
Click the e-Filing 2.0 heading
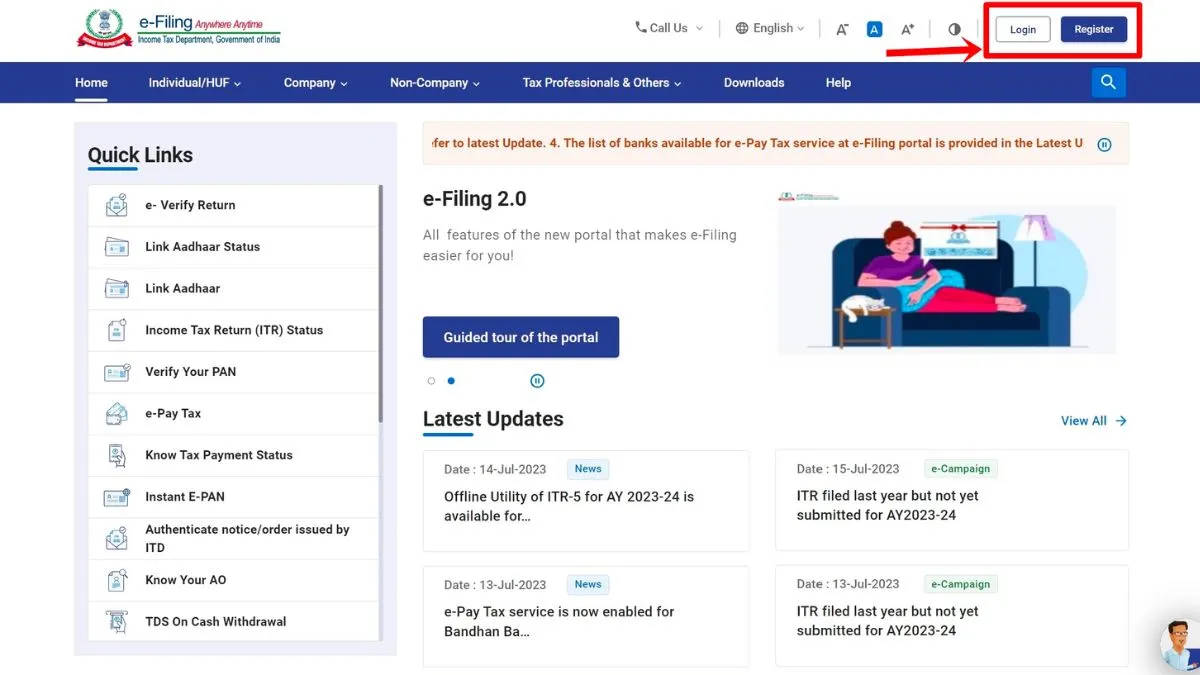[x=474, y=199]
